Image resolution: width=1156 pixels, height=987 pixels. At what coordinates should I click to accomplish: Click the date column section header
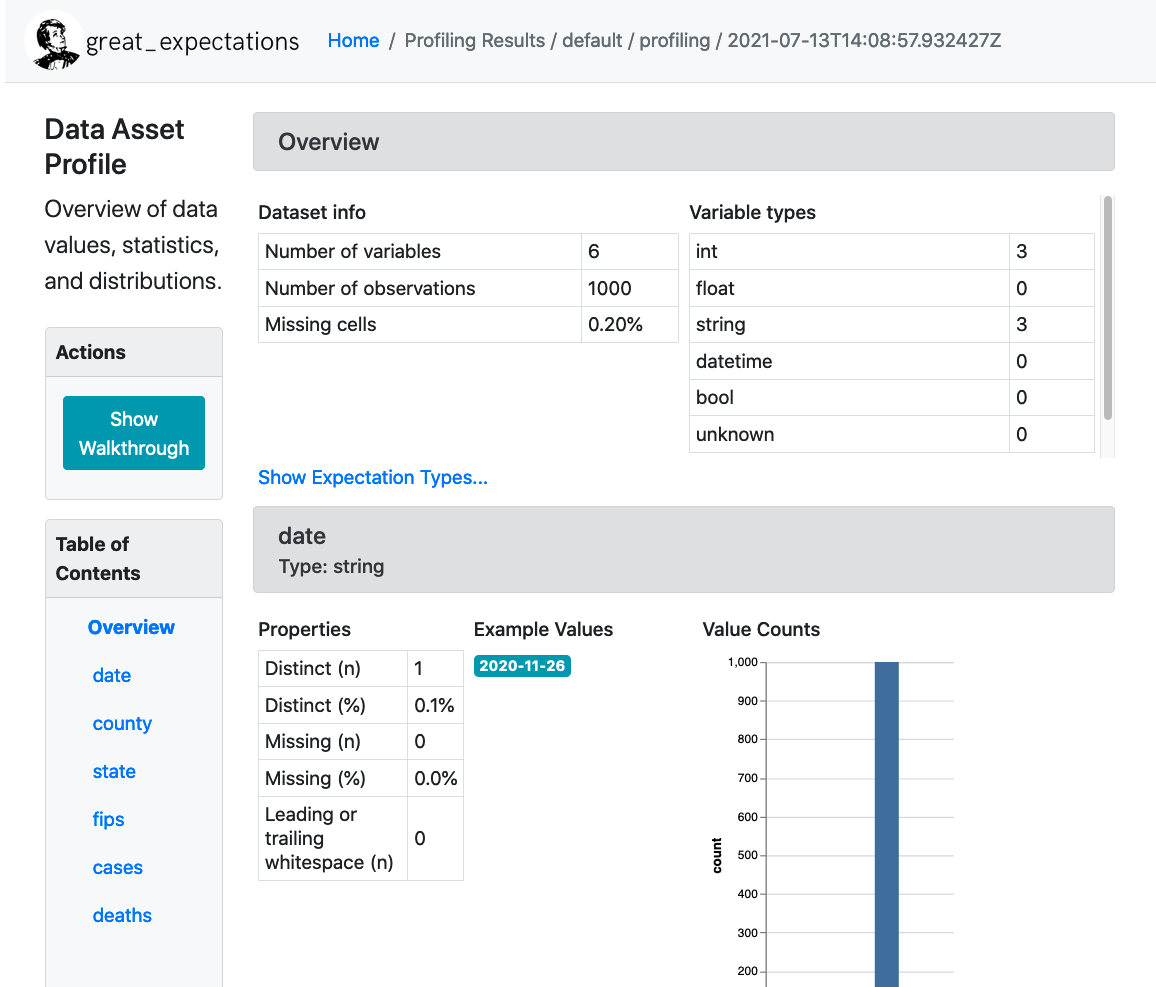point(683,549)
